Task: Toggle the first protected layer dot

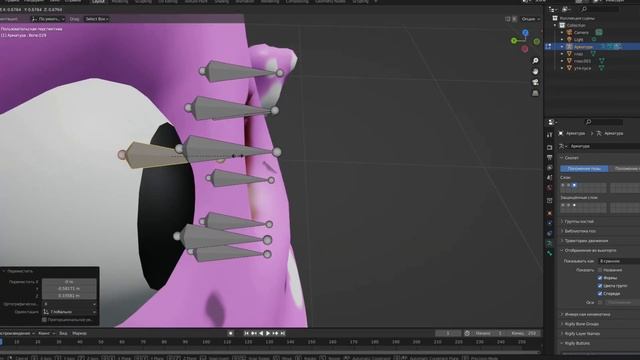Action: click(563, 205)
